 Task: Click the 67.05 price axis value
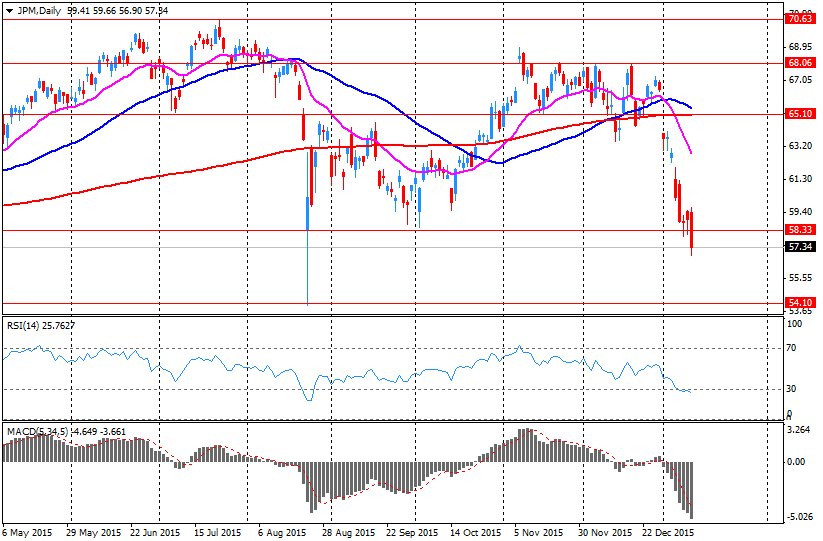(x=800, y=80)
